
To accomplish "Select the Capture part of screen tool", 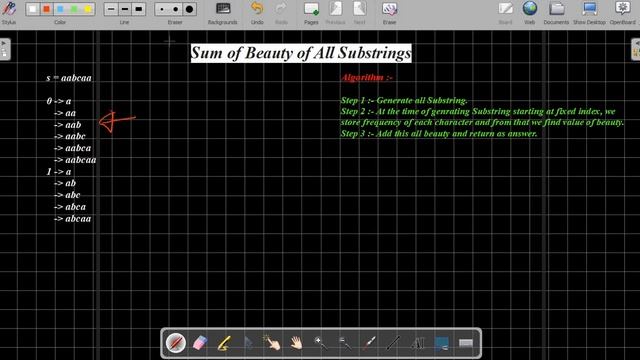I will click(442, 343).
